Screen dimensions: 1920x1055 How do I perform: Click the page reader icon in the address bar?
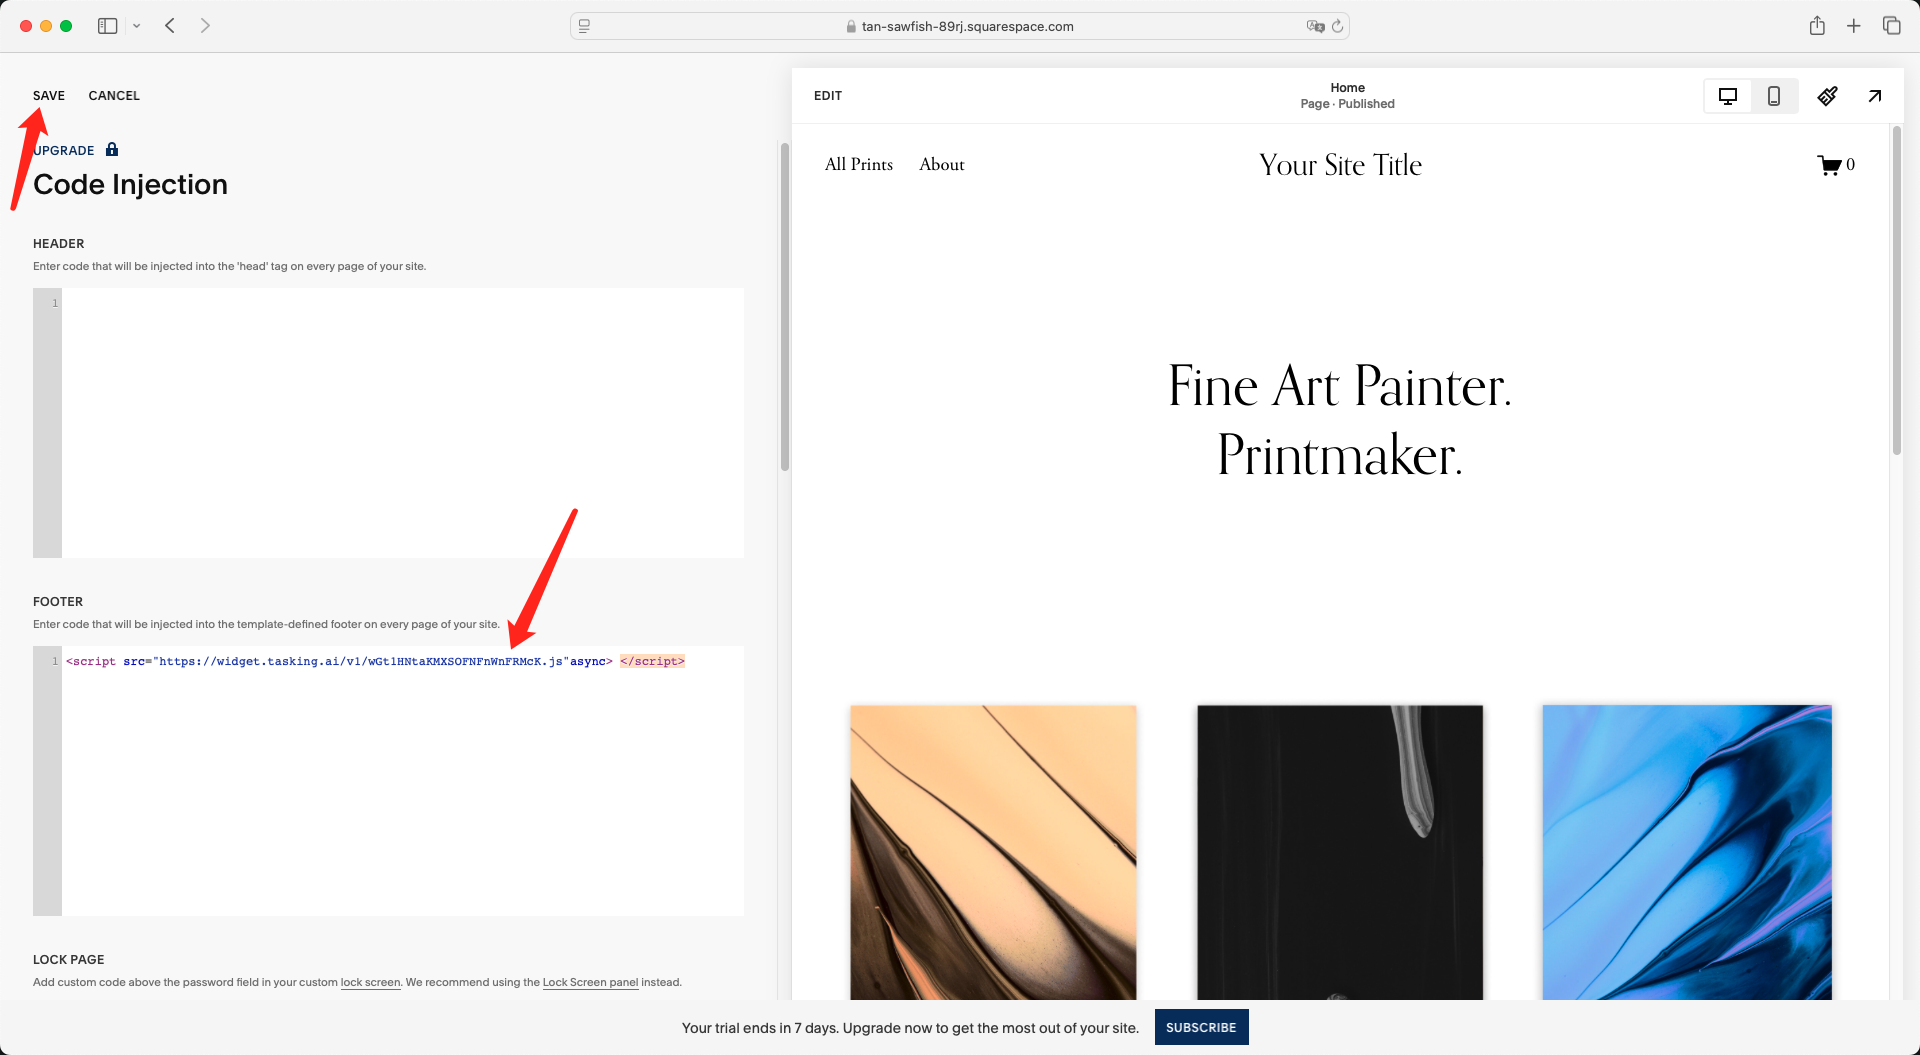point(585,26)
